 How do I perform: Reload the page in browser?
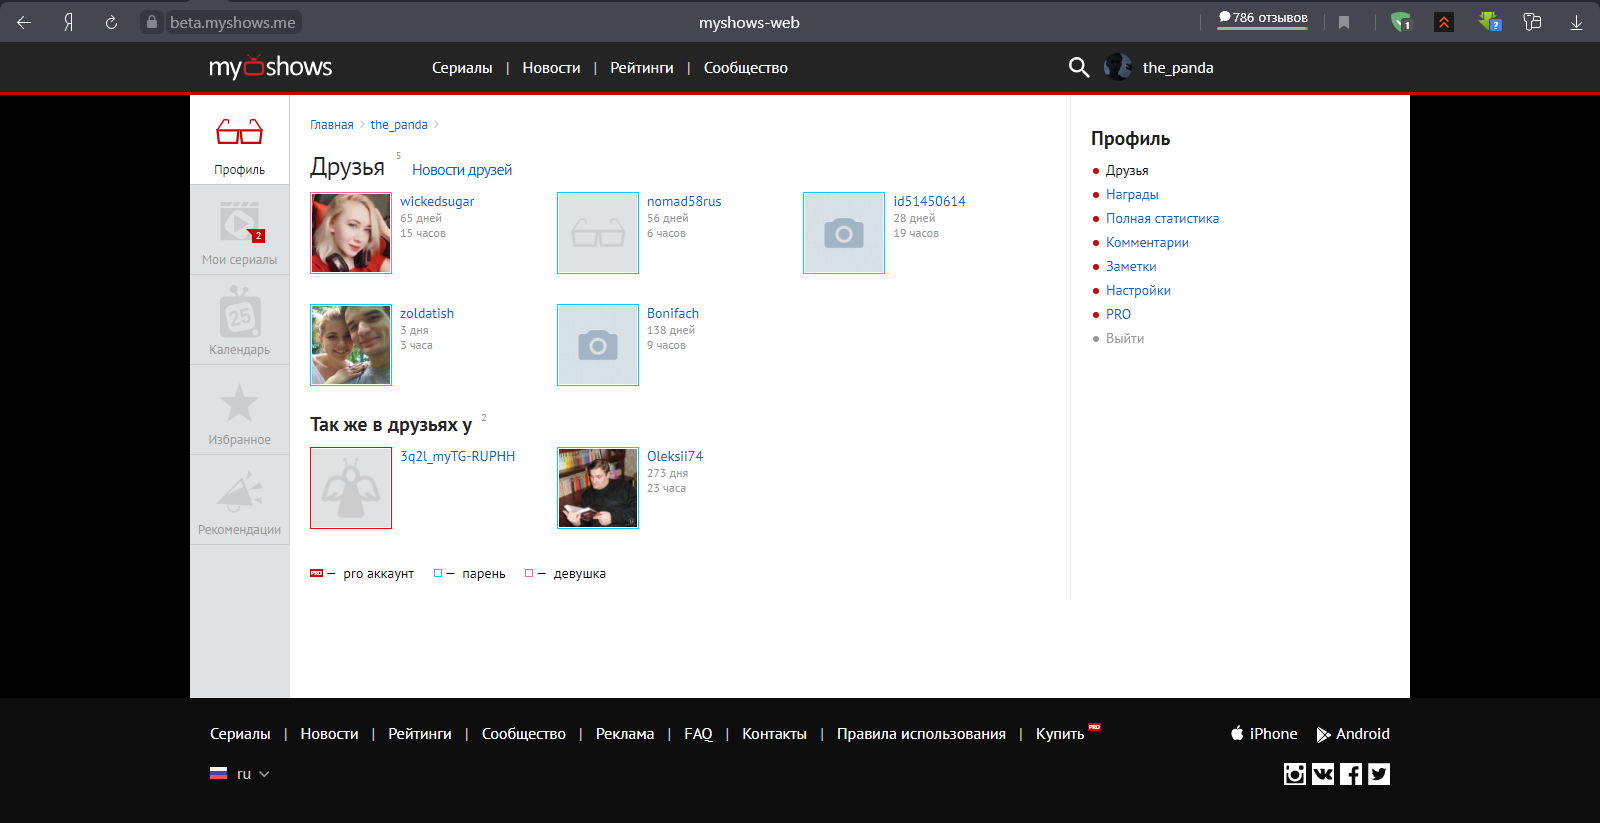point(111,22)
